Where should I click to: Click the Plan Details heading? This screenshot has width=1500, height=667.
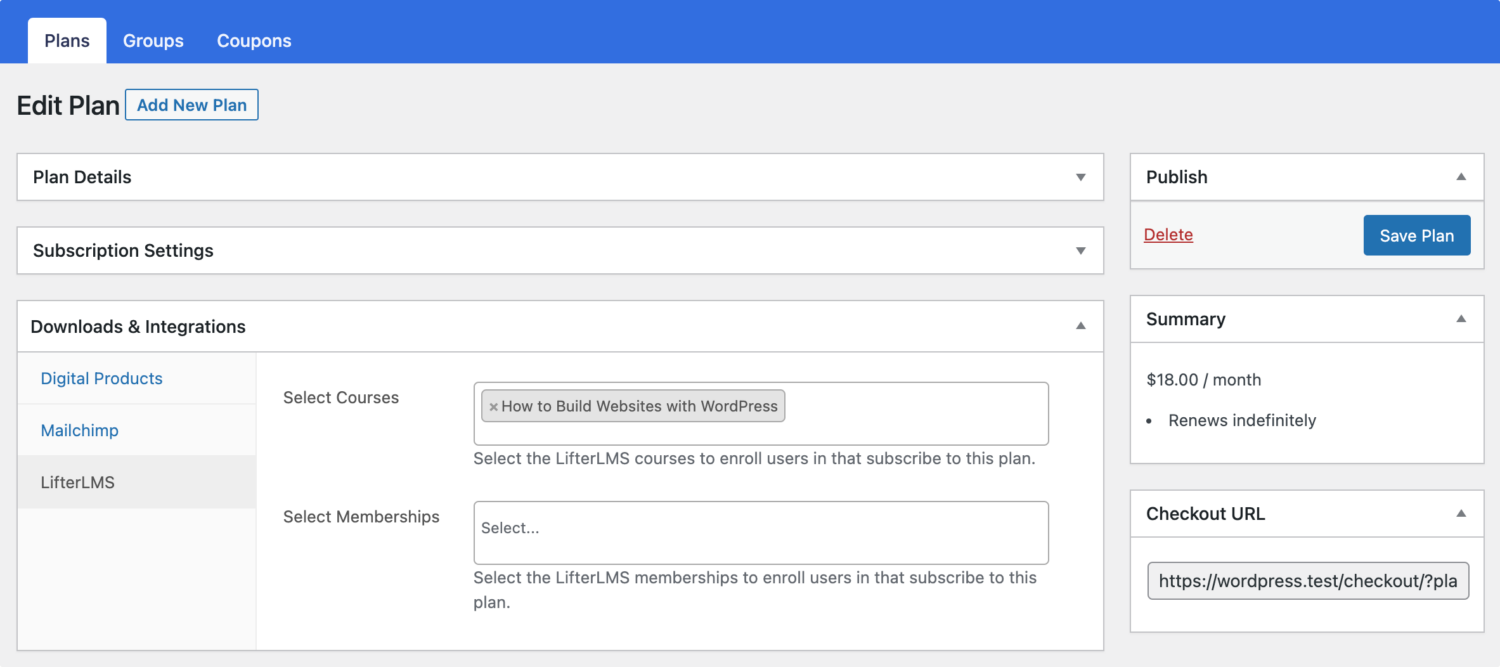[82, 177]
